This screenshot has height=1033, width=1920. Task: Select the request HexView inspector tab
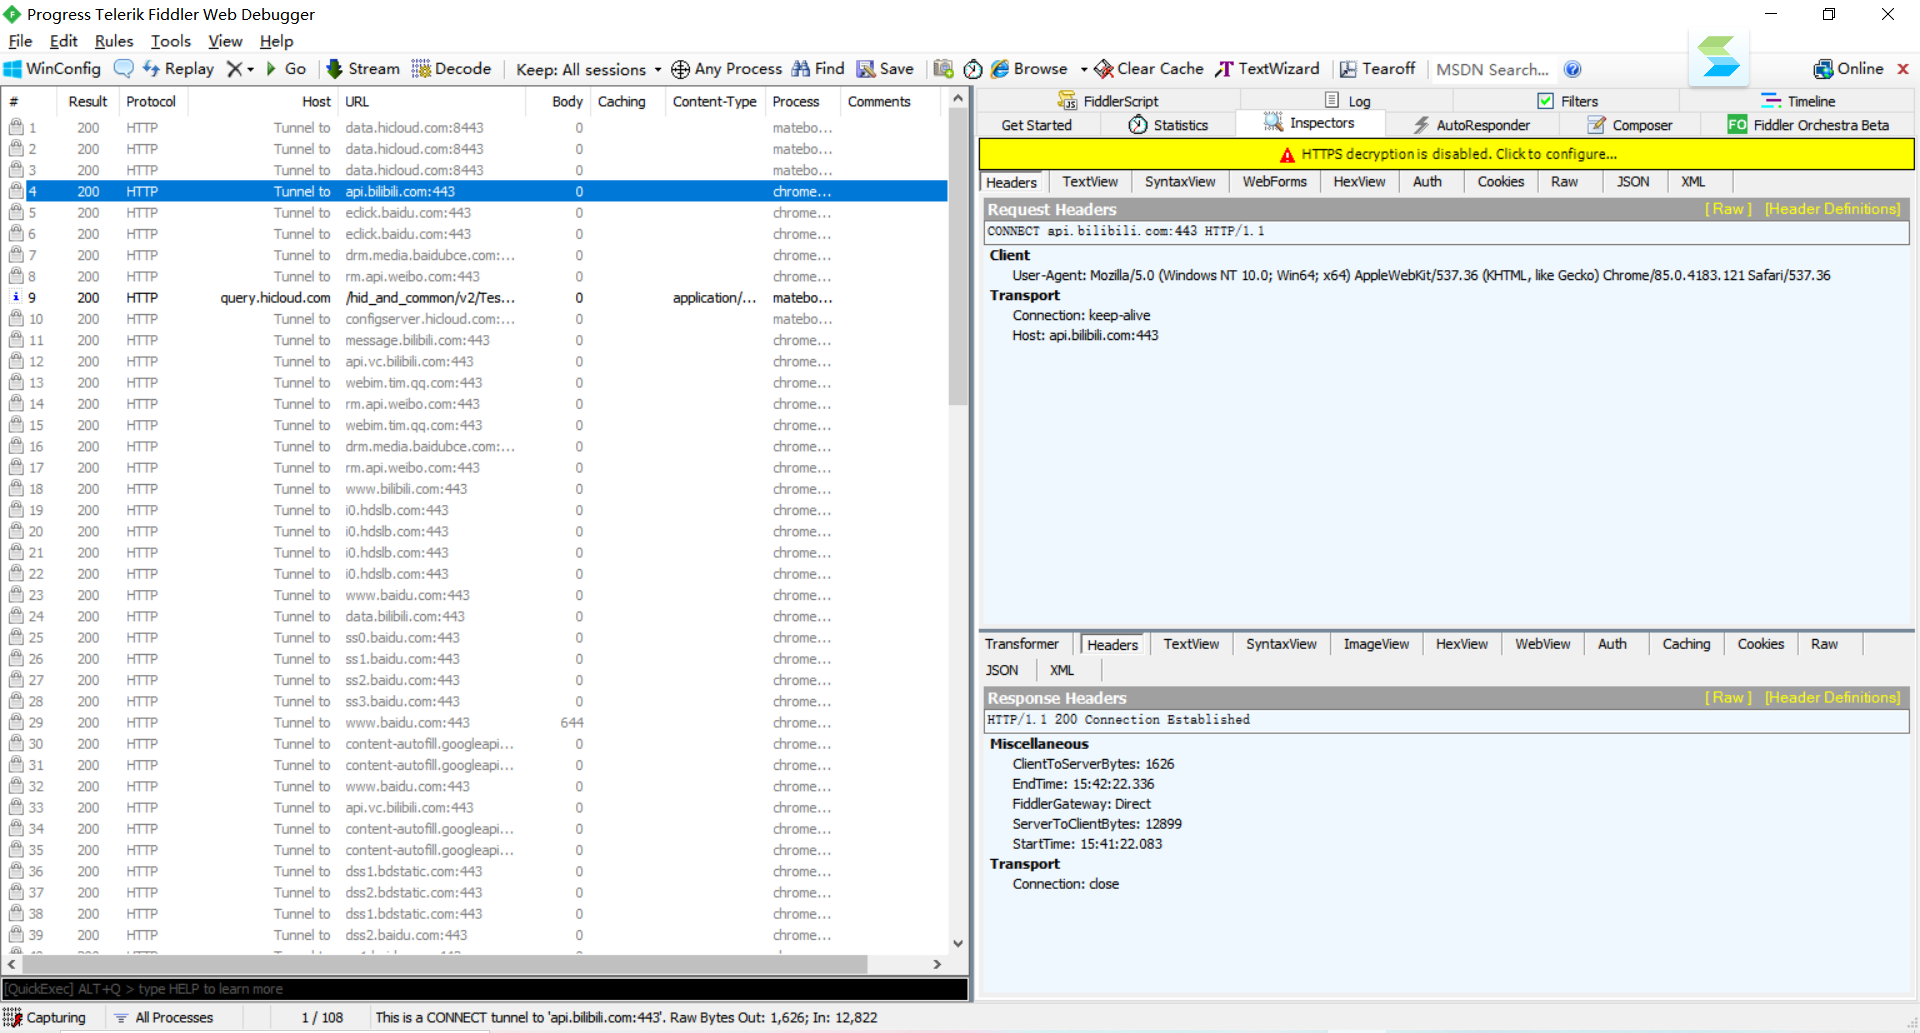[x=1359, y=182]
